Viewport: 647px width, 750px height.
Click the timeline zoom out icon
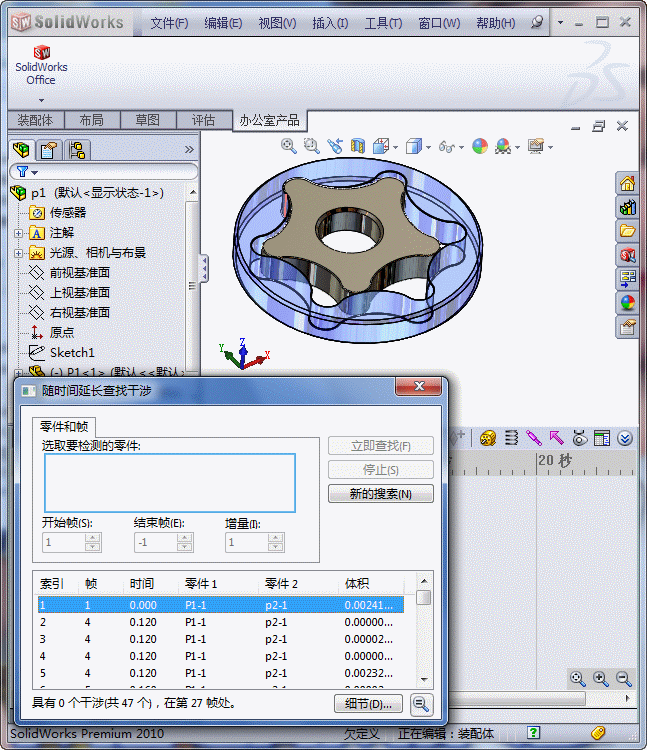click(x=624, y=678)
